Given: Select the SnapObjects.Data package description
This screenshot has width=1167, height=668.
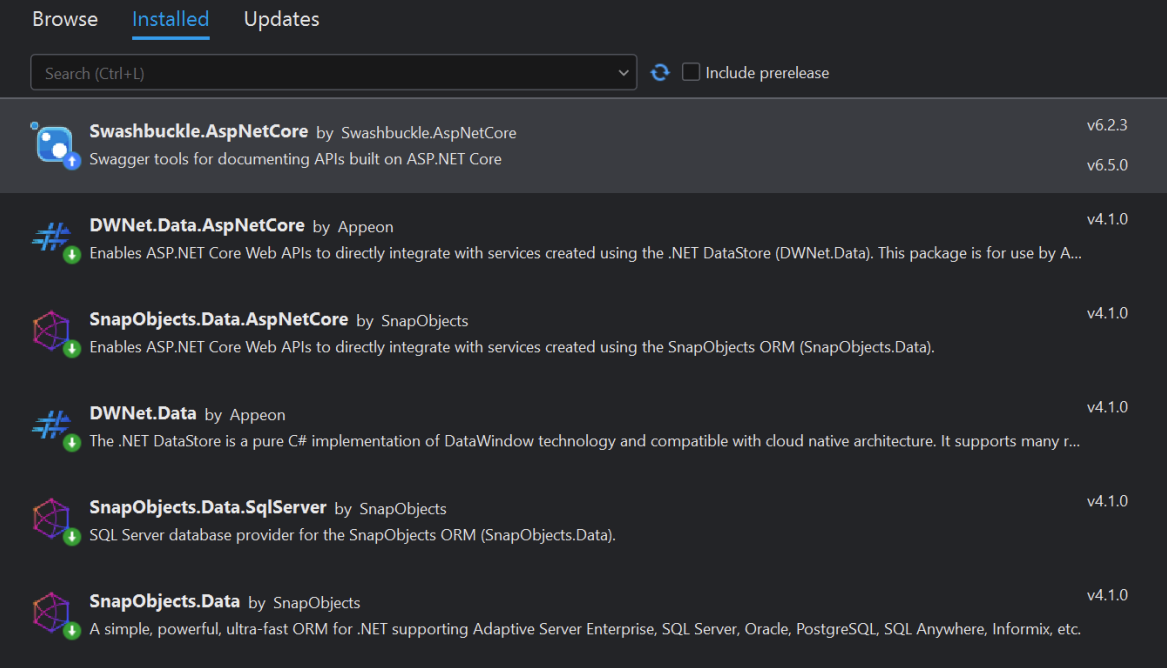Looking at the screenshot, I should point(584,629).
